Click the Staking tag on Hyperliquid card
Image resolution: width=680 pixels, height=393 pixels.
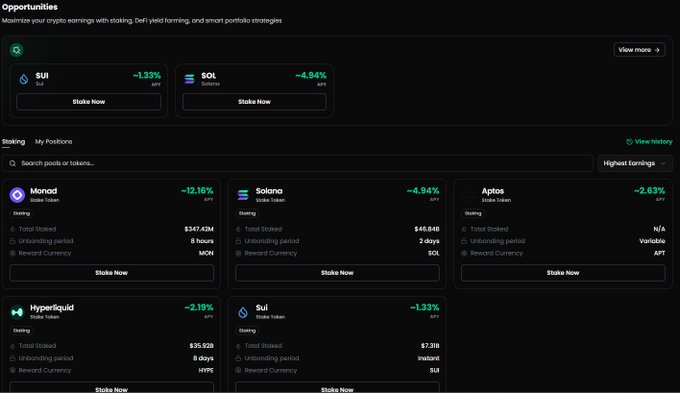tap(21, 331)
